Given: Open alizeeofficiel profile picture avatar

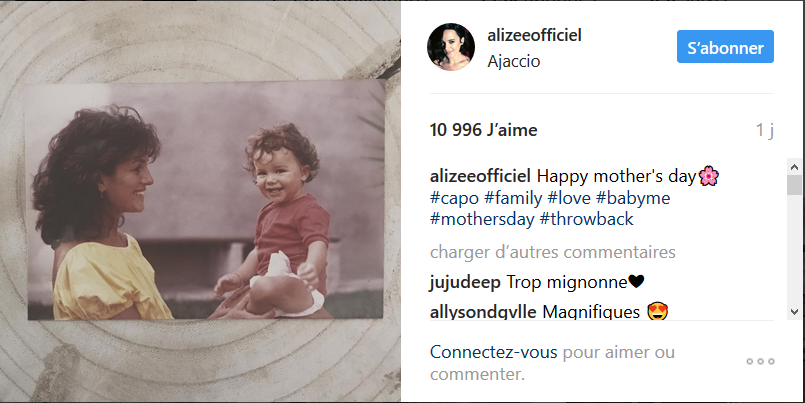Looking at the screenshot, I should 451,47.
